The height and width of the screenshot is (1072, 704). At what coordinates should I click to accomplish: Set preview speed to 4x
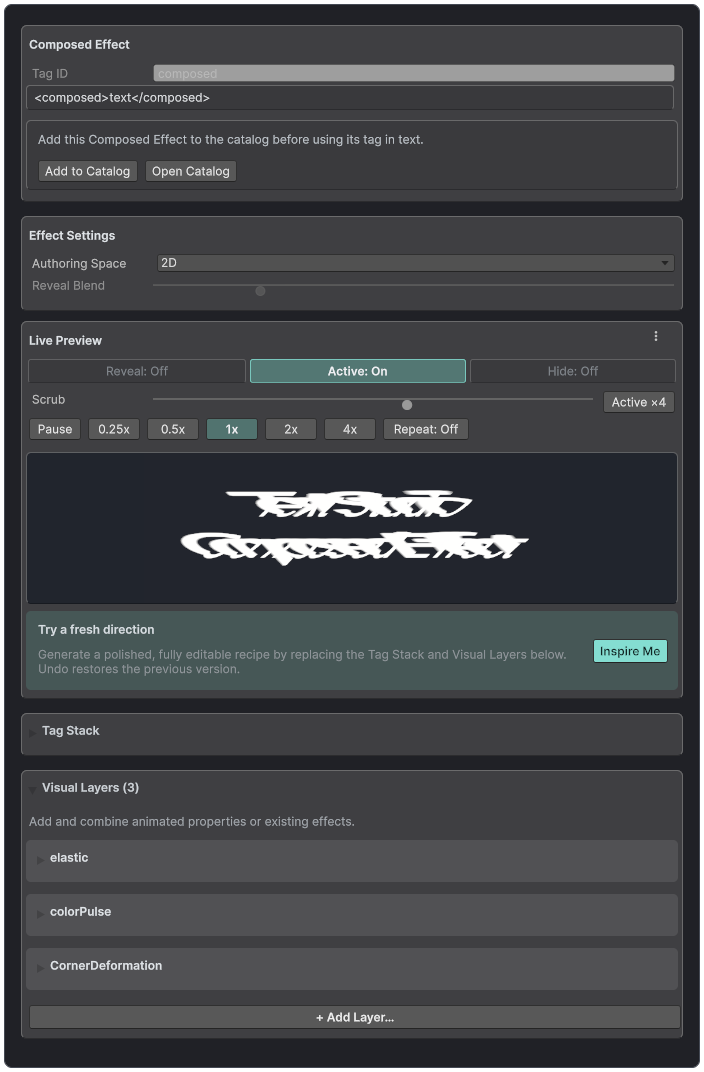pos(350,429)
